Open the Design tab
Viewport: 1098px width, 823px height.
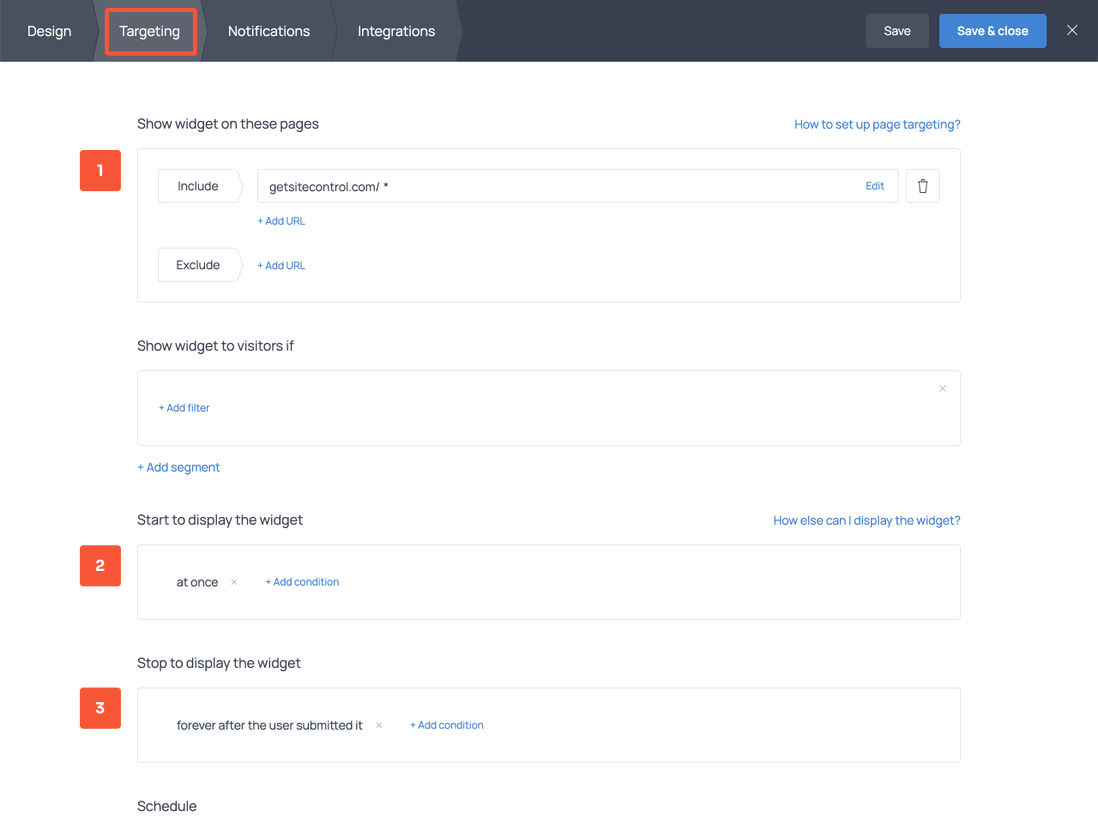pos(49,31)
